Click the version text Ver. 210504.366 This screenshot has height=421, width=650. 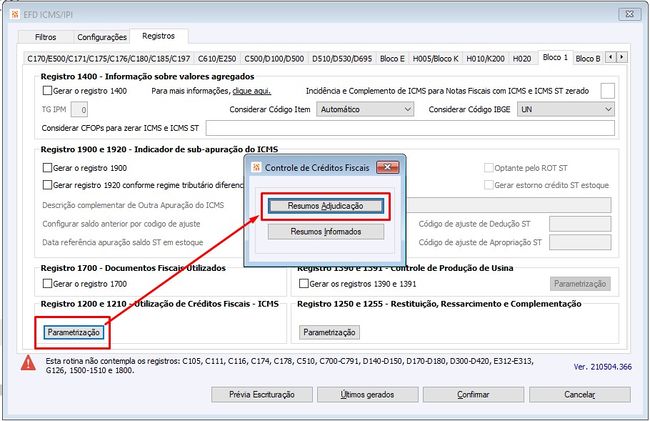point(603,367)
